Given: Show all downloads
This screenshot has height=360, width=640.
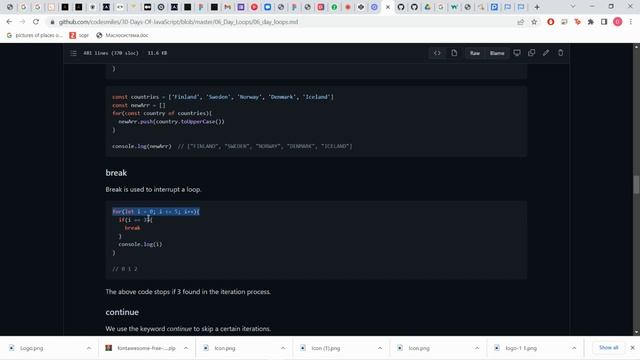Looking at the screenshot, I should (609, 348).
